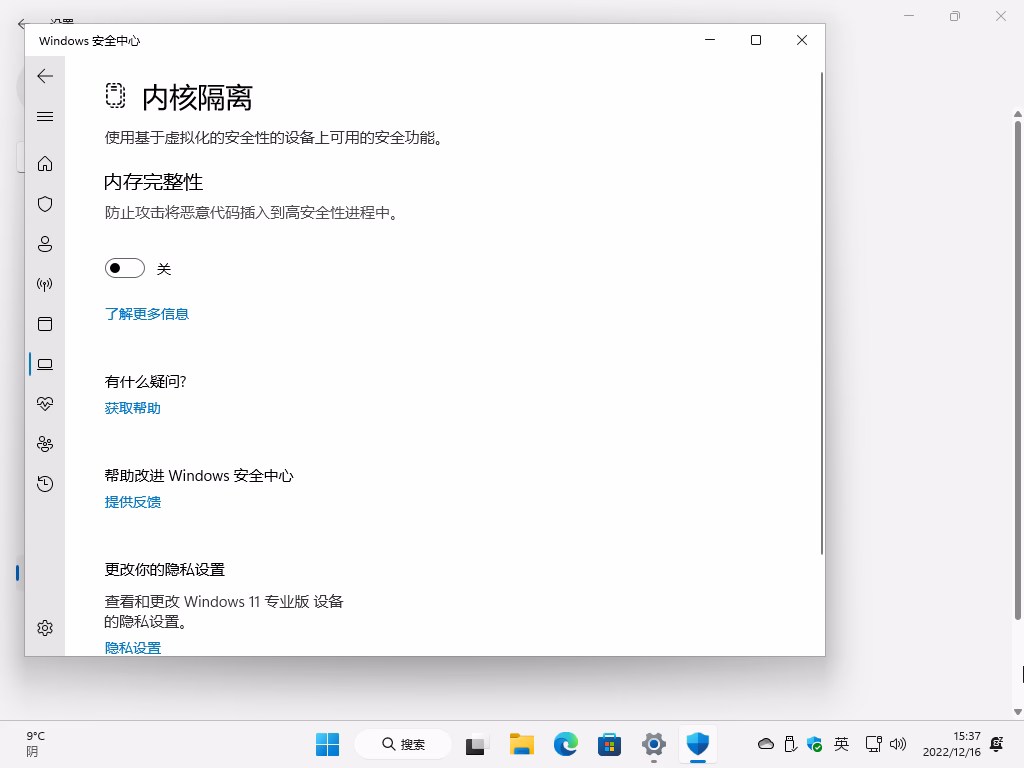
Task: Click 提供反馈 to improve Windows 安全中心
Action: tap(130, 501)
